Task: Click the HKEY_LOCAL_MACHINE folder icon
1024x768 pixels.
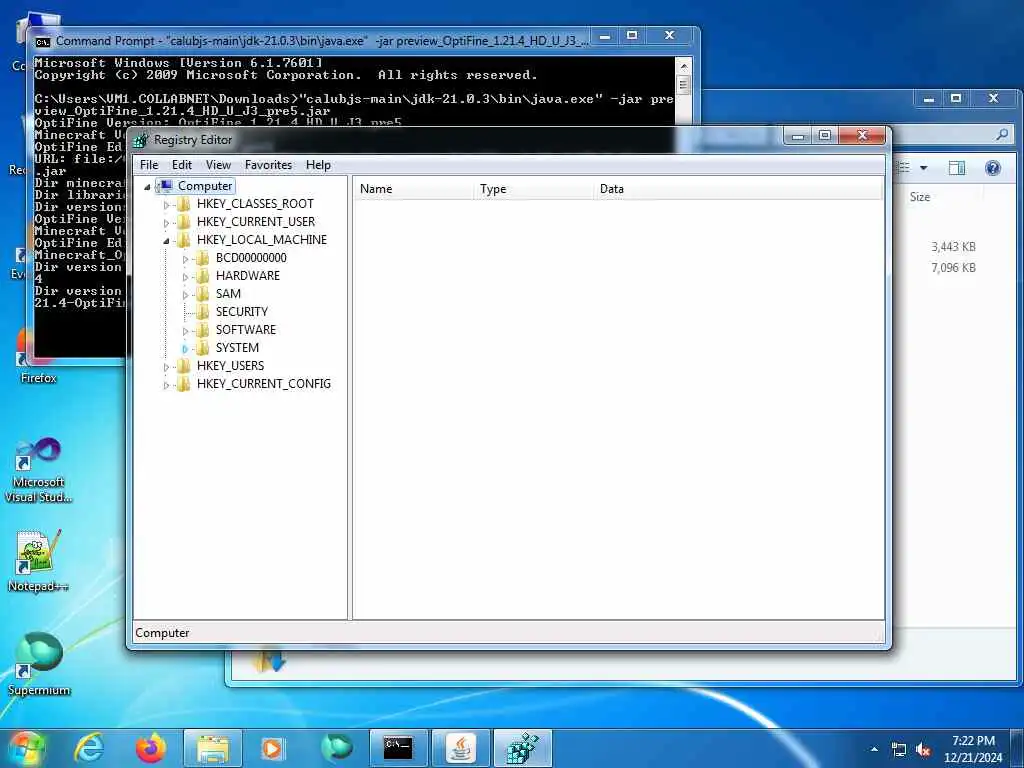Action: [184, 240]
